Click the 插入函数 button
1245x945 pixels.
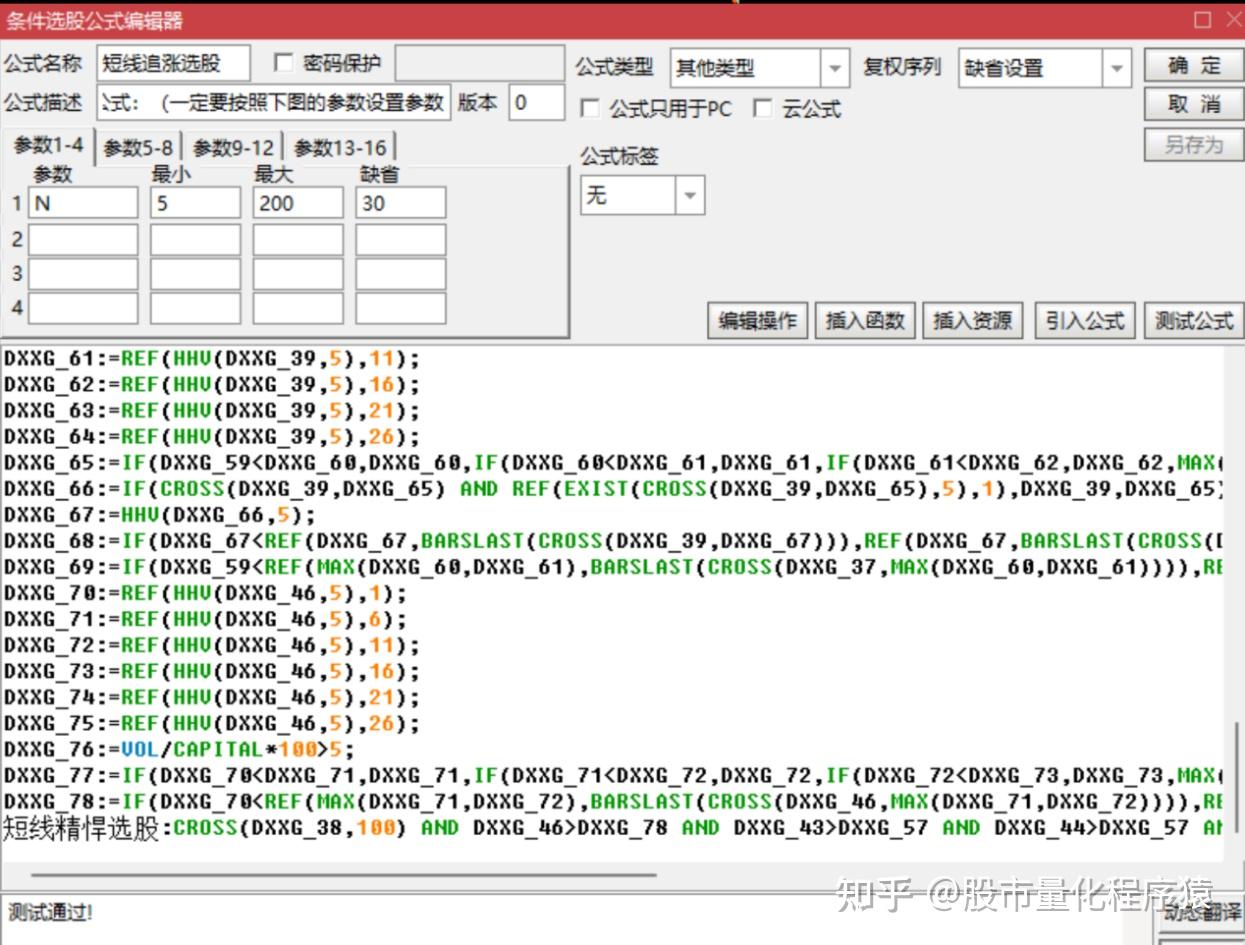pyautogui.click(x=865, y=320)
